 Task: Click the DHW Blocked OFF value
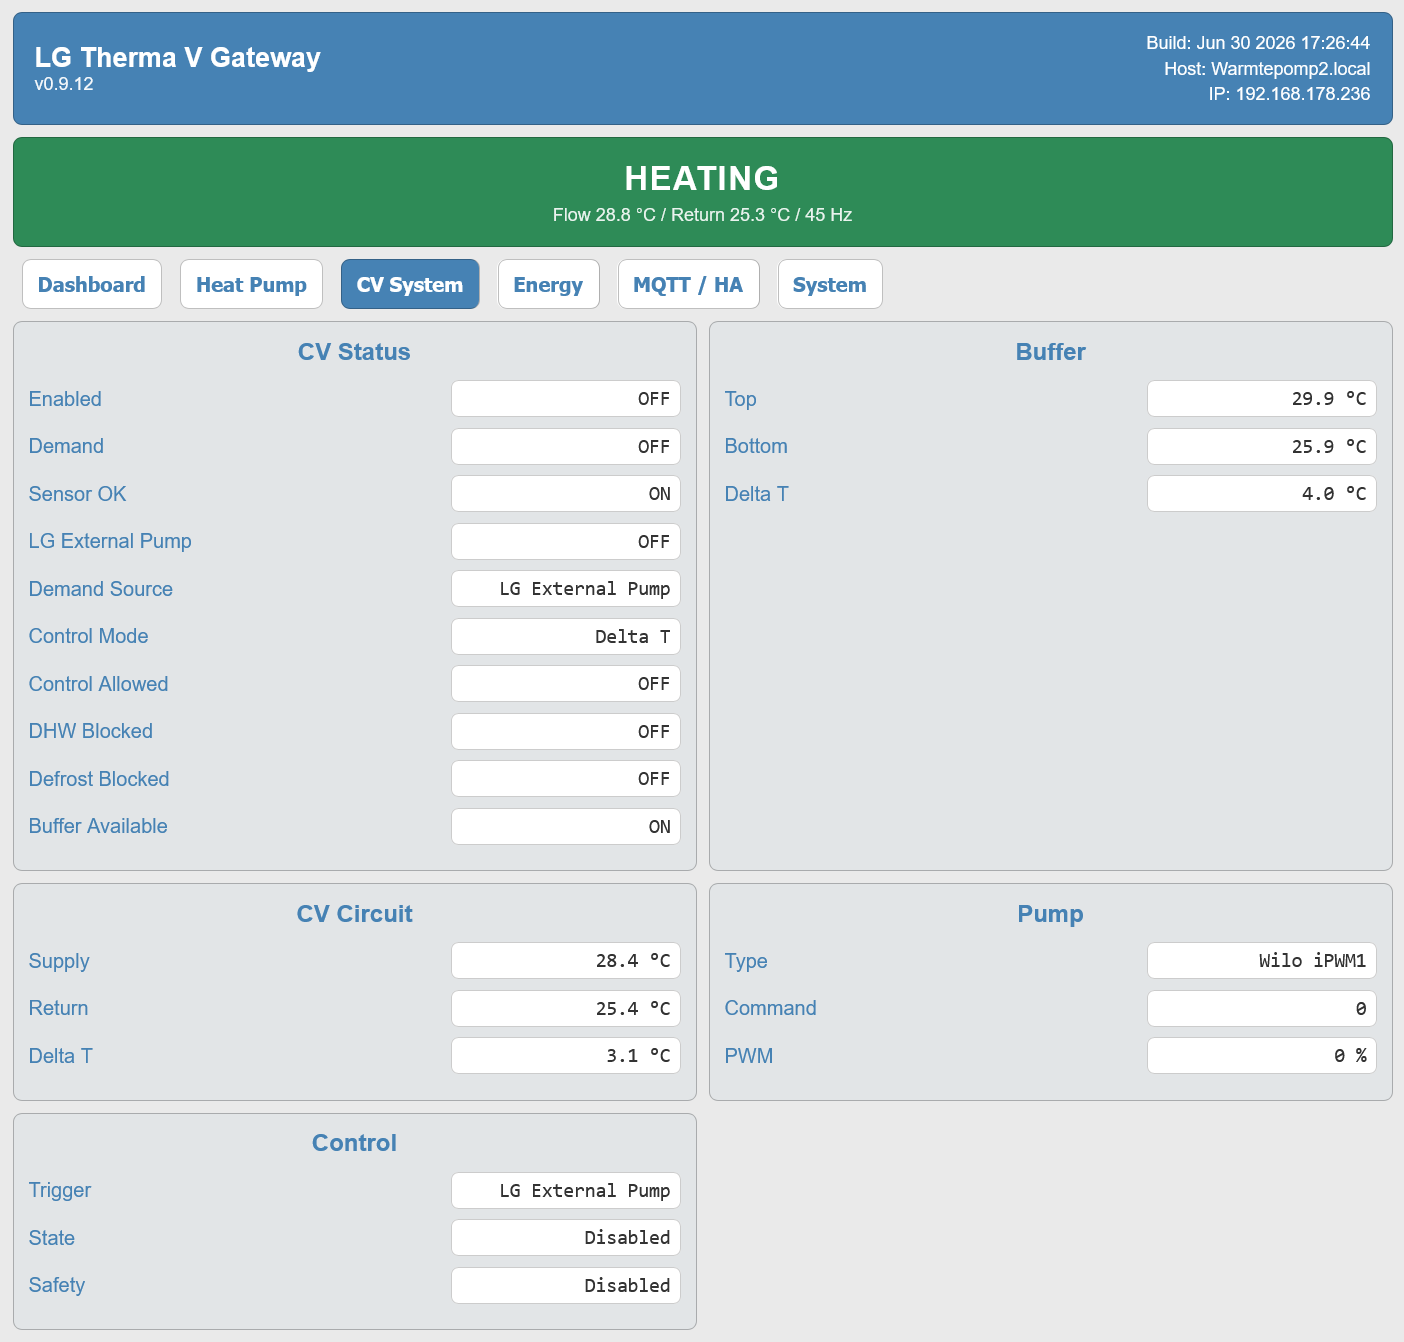coord(566,731)
